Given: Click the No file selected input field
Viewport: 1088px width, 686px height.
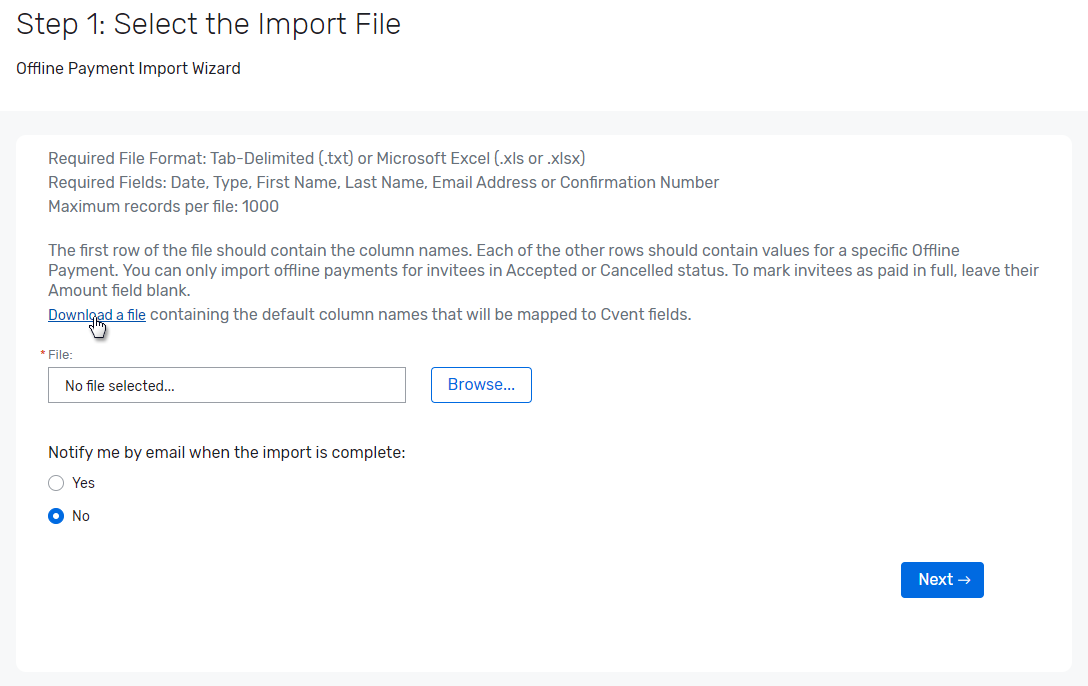Looking at the screenshot, I should pos(226,385).
